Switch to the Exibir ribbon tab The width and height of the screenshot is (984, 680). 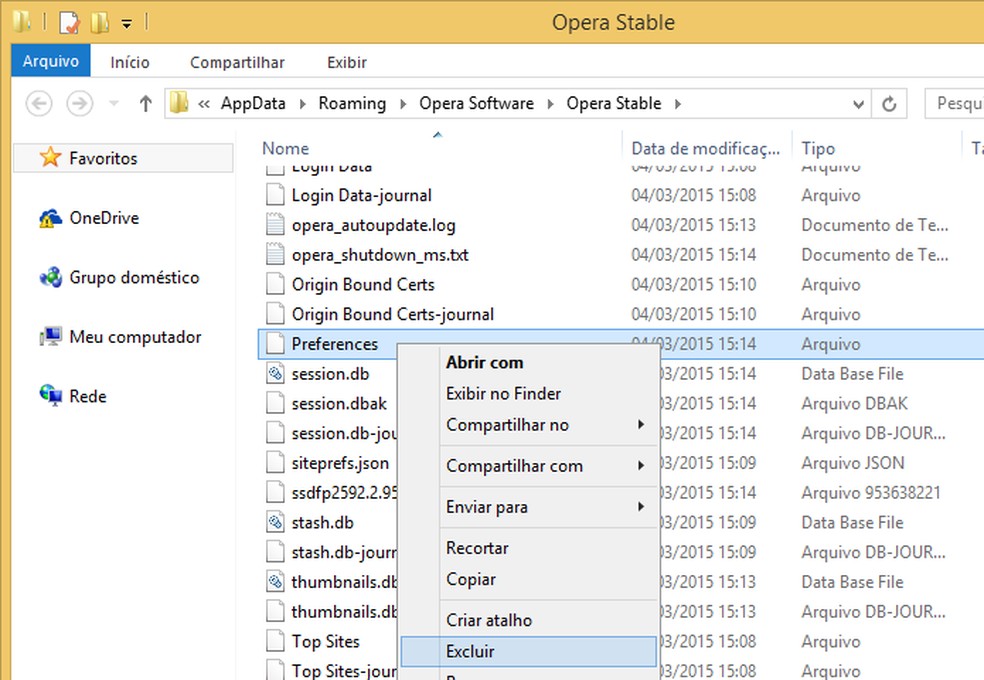[346, 62]
